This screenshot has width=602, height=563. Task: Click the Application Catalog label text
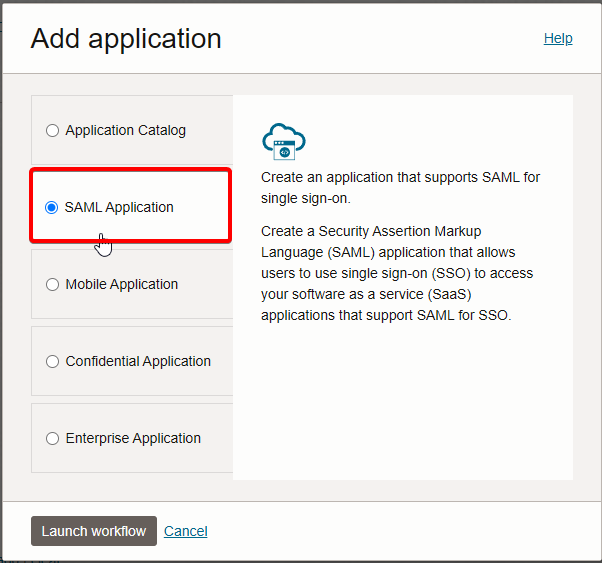point(126,131)
